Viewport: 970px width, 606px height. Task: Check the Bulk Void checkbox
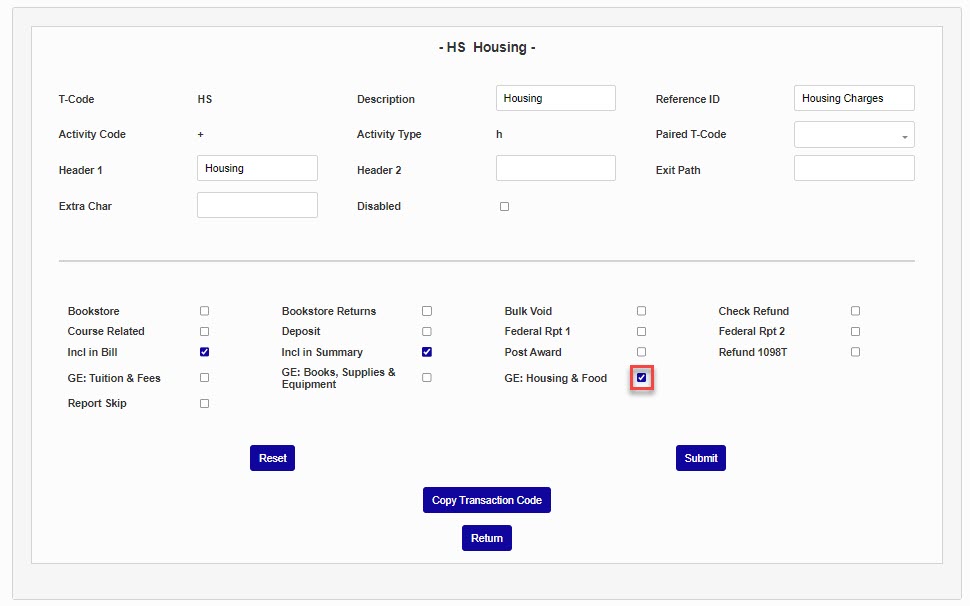pos(641,311)
